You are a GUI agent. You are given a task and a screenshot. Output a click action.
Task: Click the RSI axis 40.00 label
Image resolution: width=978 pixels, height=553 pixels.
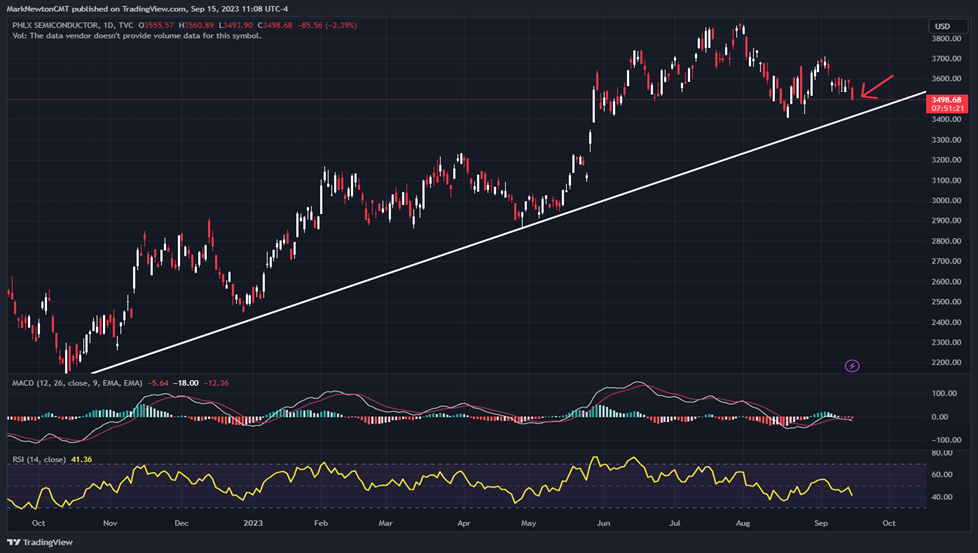click(x=942, y=498)
